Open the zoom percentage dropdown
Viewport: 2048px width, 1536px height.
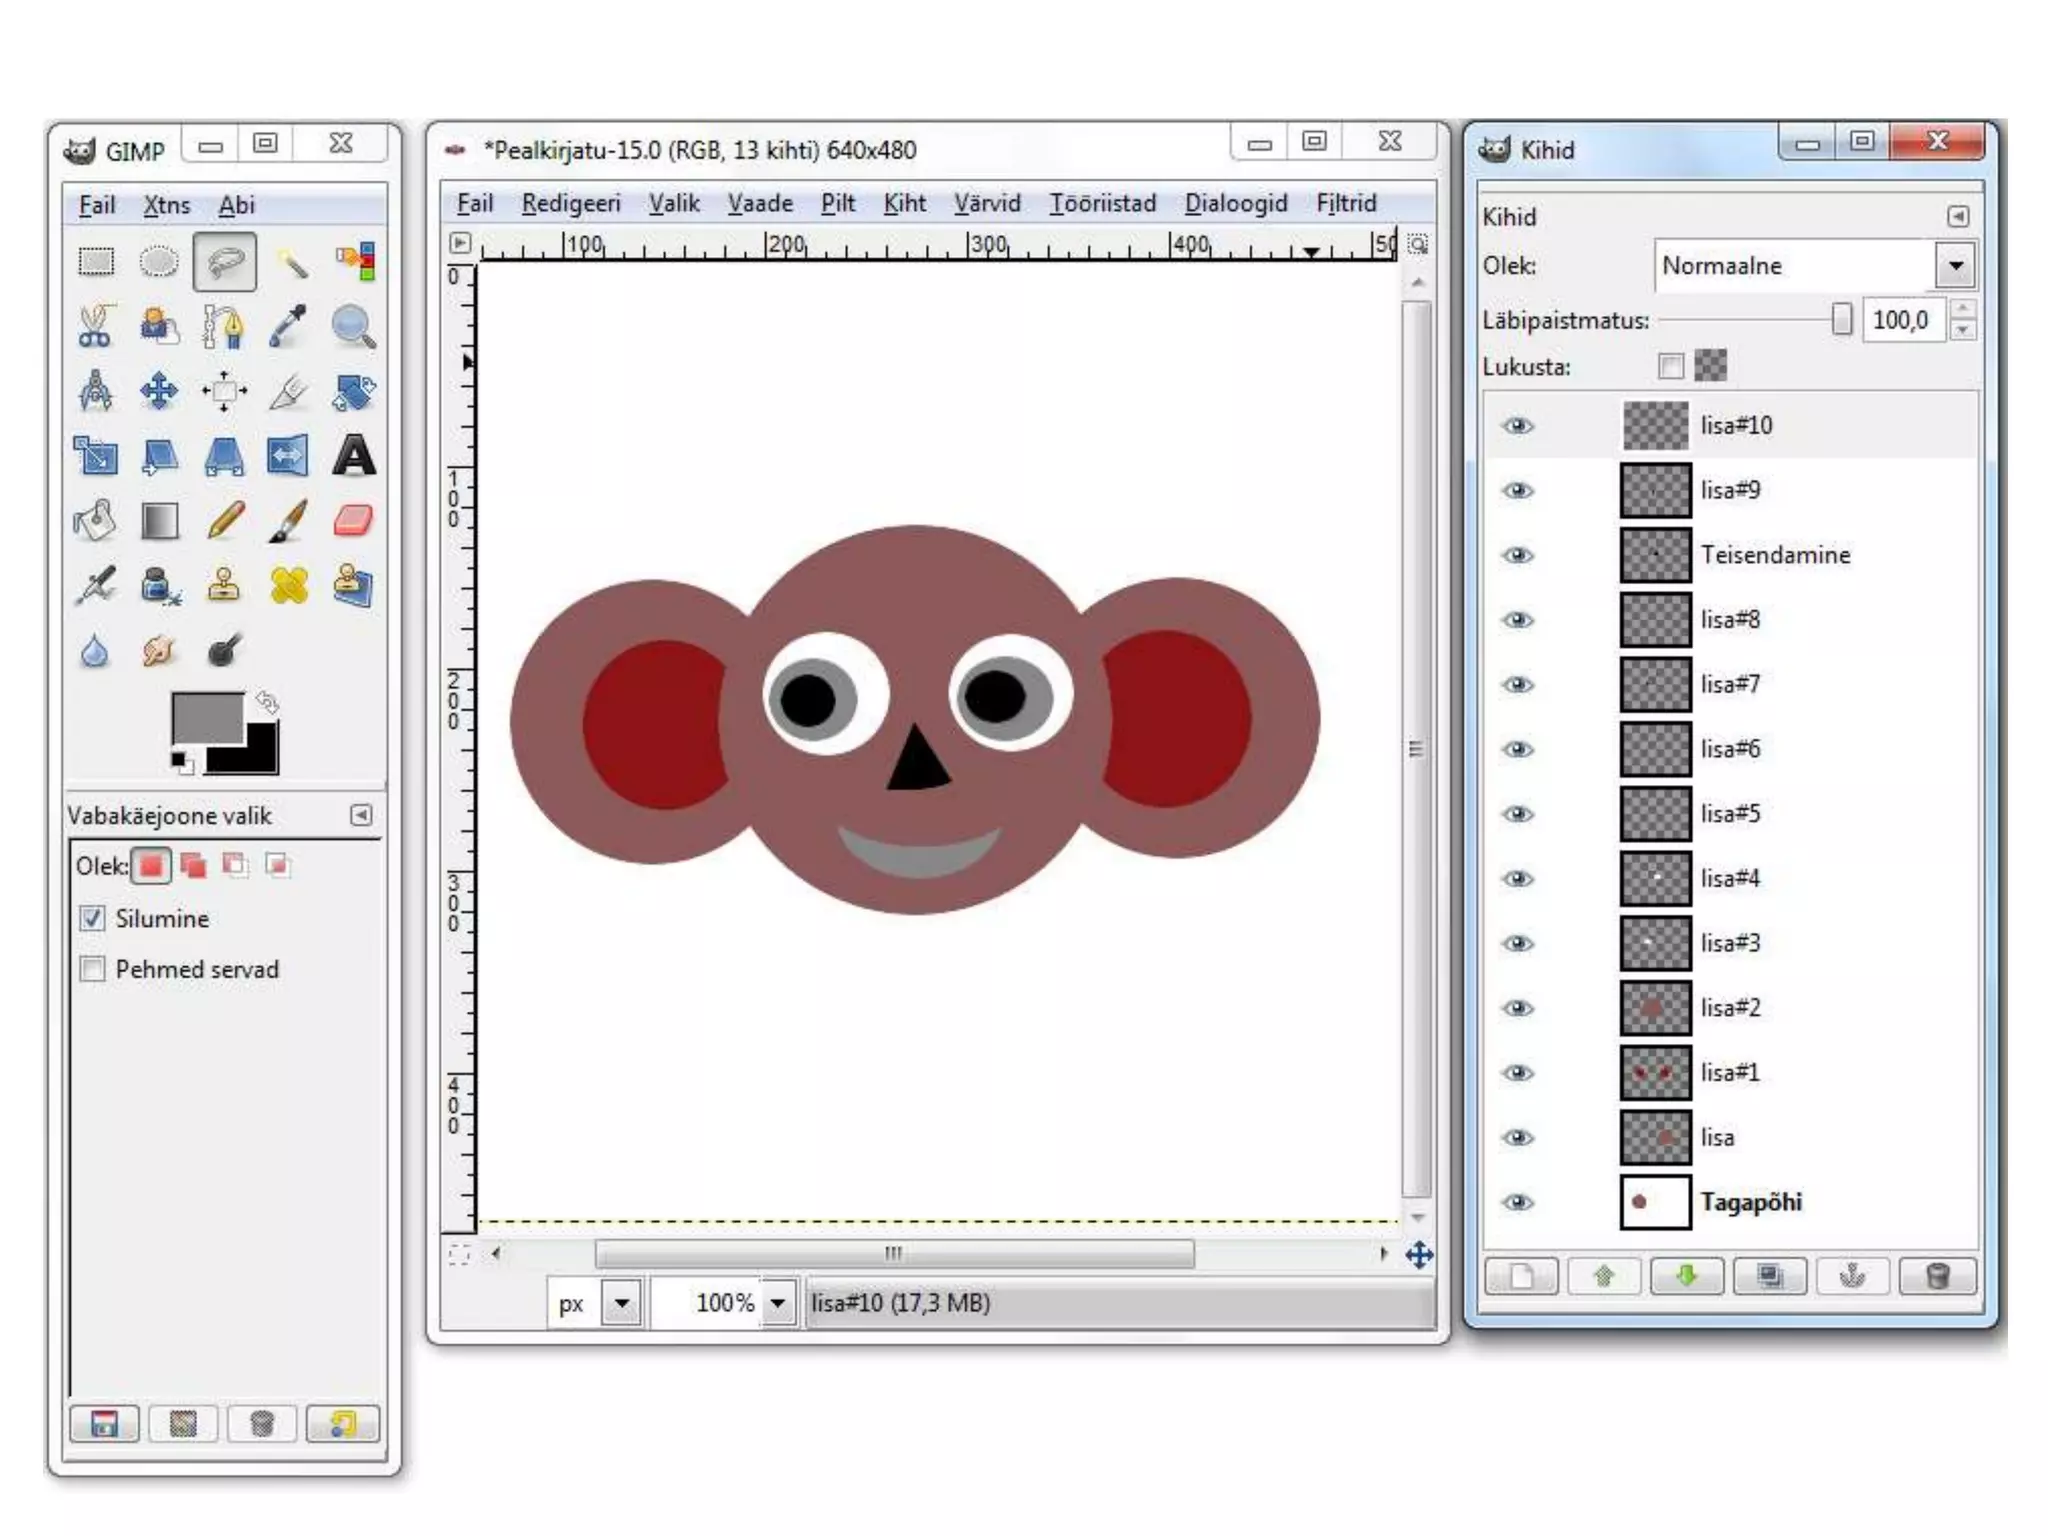click(778, 1303)
